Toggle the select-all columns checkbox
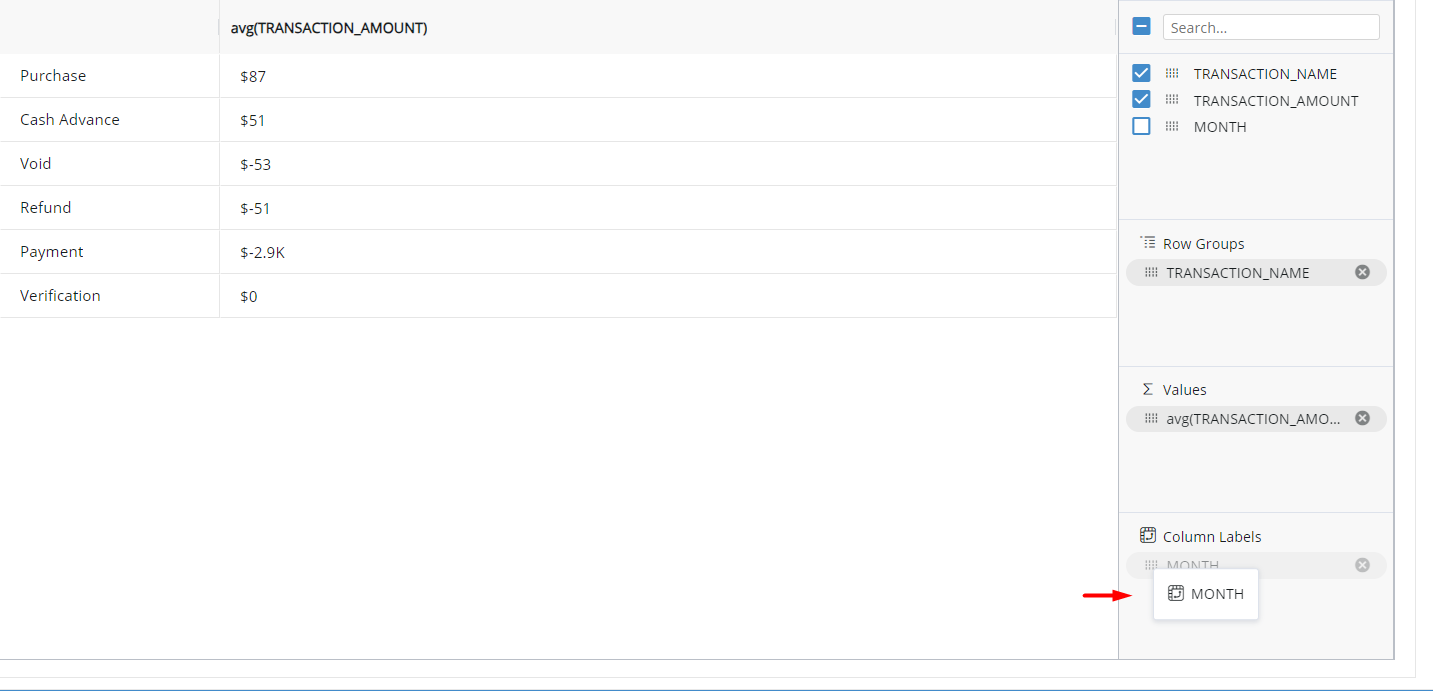Image resolution: width=1433 pixels, height=691 pixels. tap(1141, 27)
